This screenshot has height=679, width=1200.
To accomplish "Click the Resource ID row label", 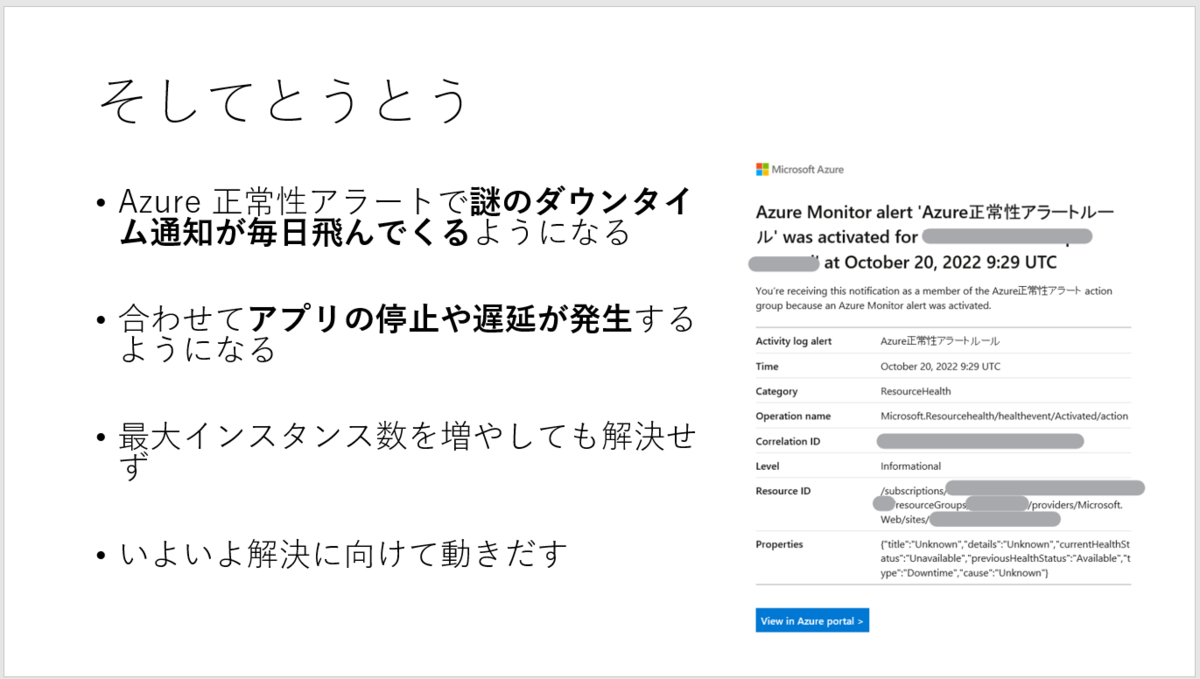I will (x=784, y=491).
